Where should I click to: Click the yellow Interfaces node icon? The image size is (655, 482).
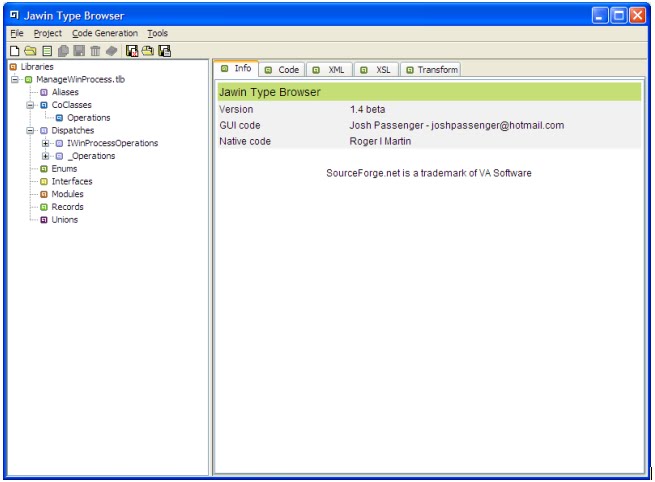[44, 182]
